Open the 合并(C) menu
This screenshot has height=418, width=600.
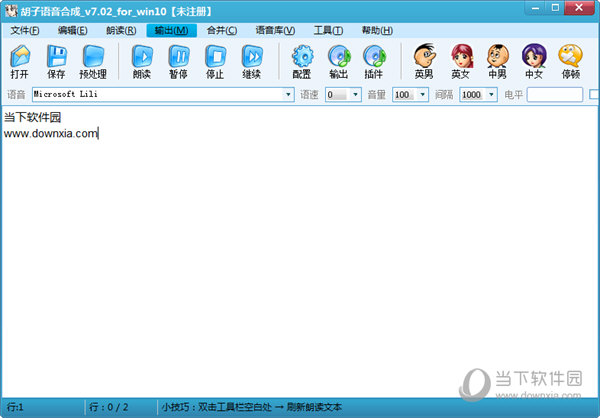(222, 31)
